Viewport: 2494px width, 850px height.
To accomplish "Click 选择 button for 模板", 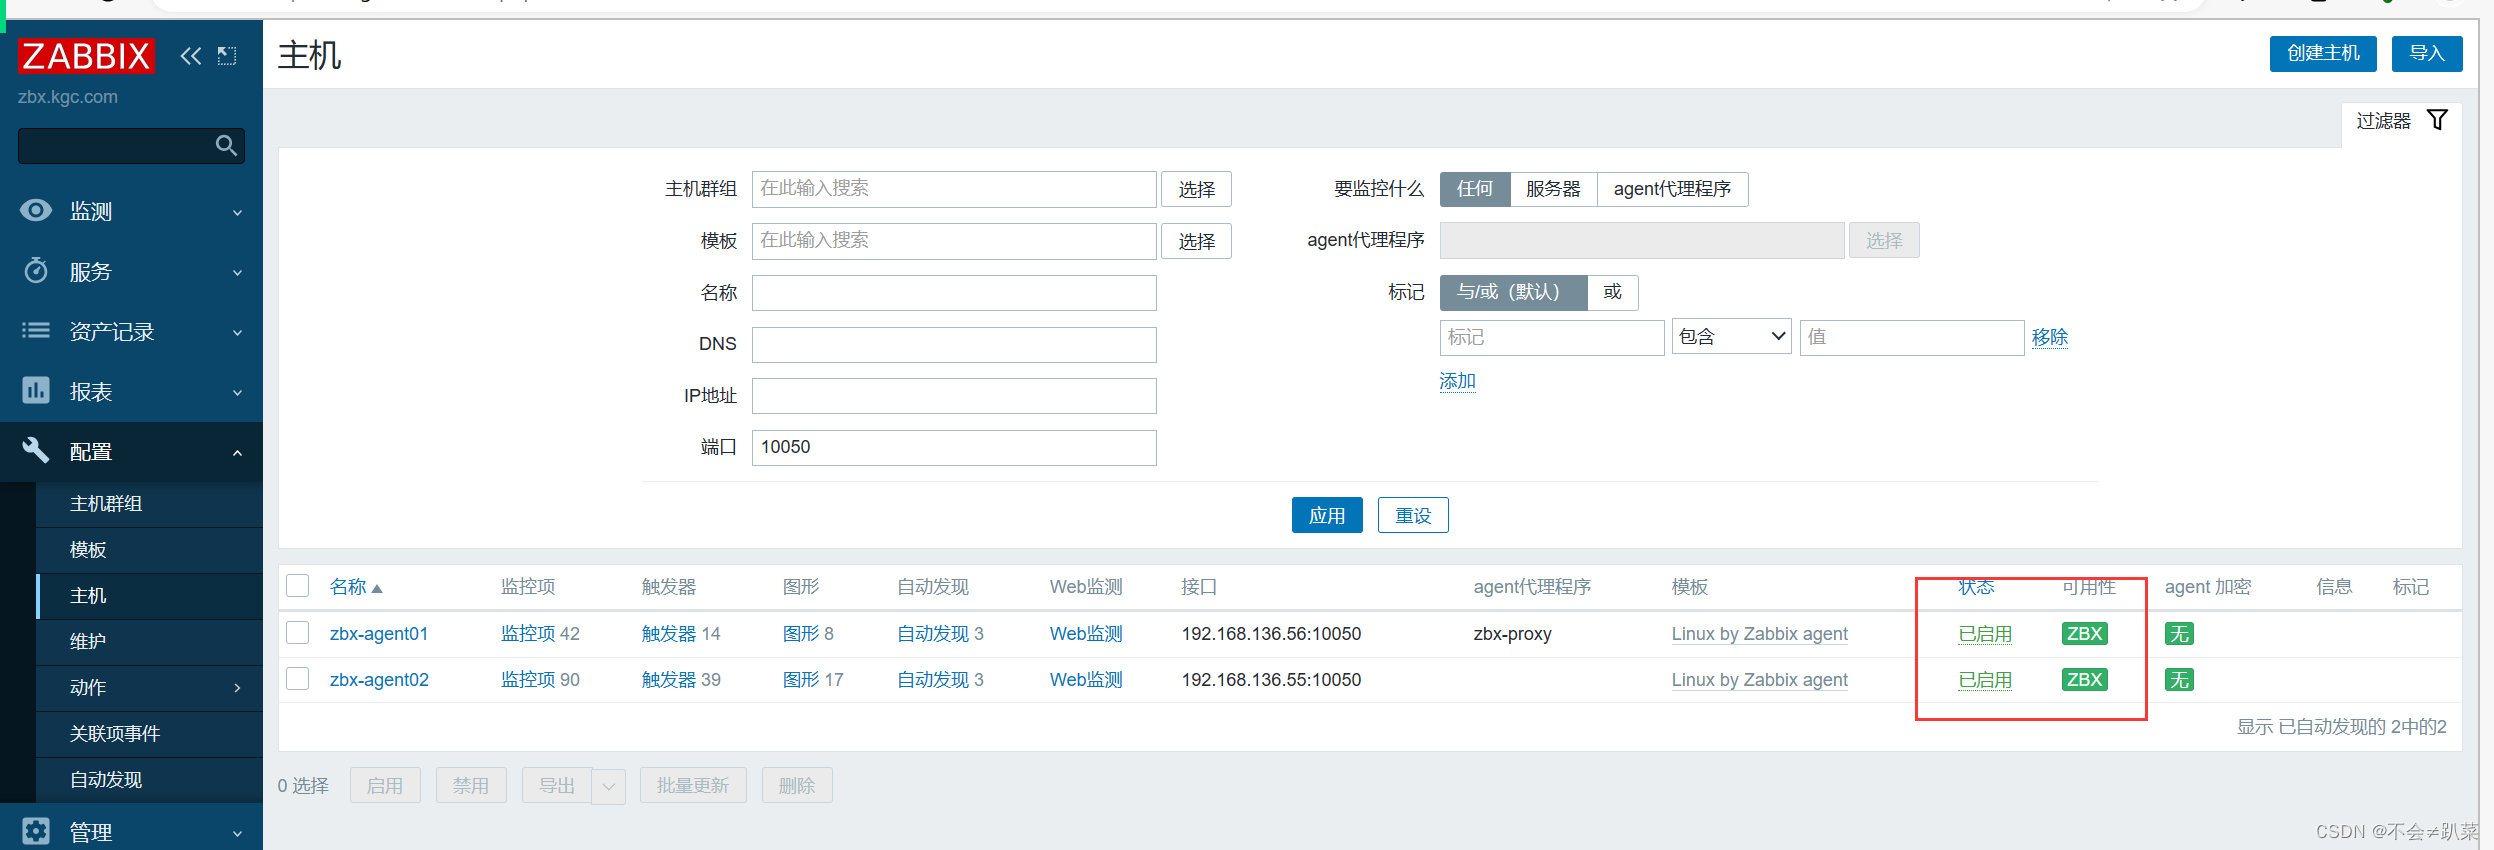I will (1196, 241).
